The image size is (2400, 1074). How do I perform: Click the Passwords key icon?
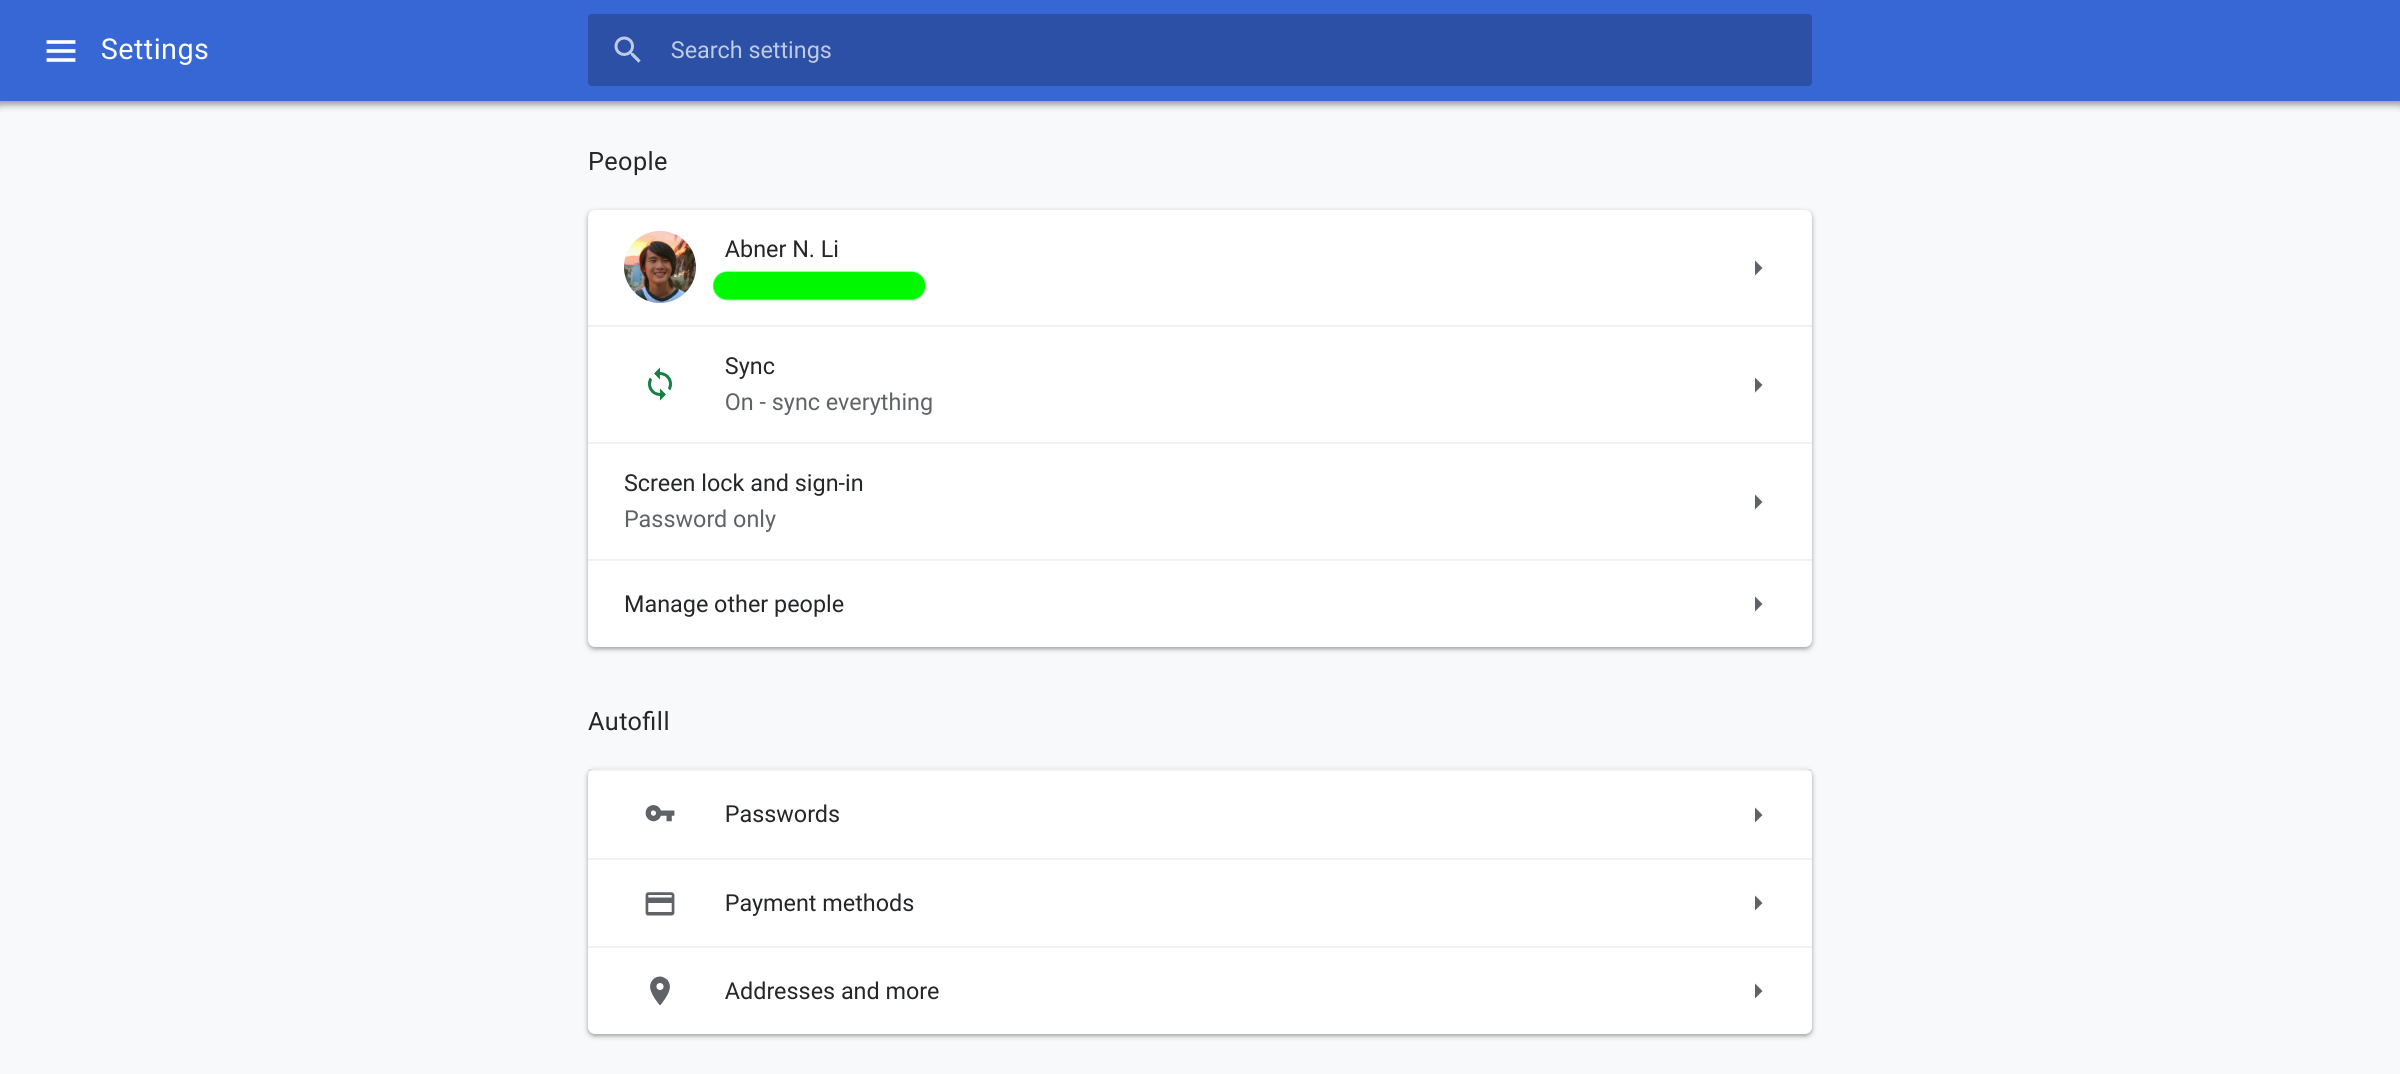[x=660, y=814]
